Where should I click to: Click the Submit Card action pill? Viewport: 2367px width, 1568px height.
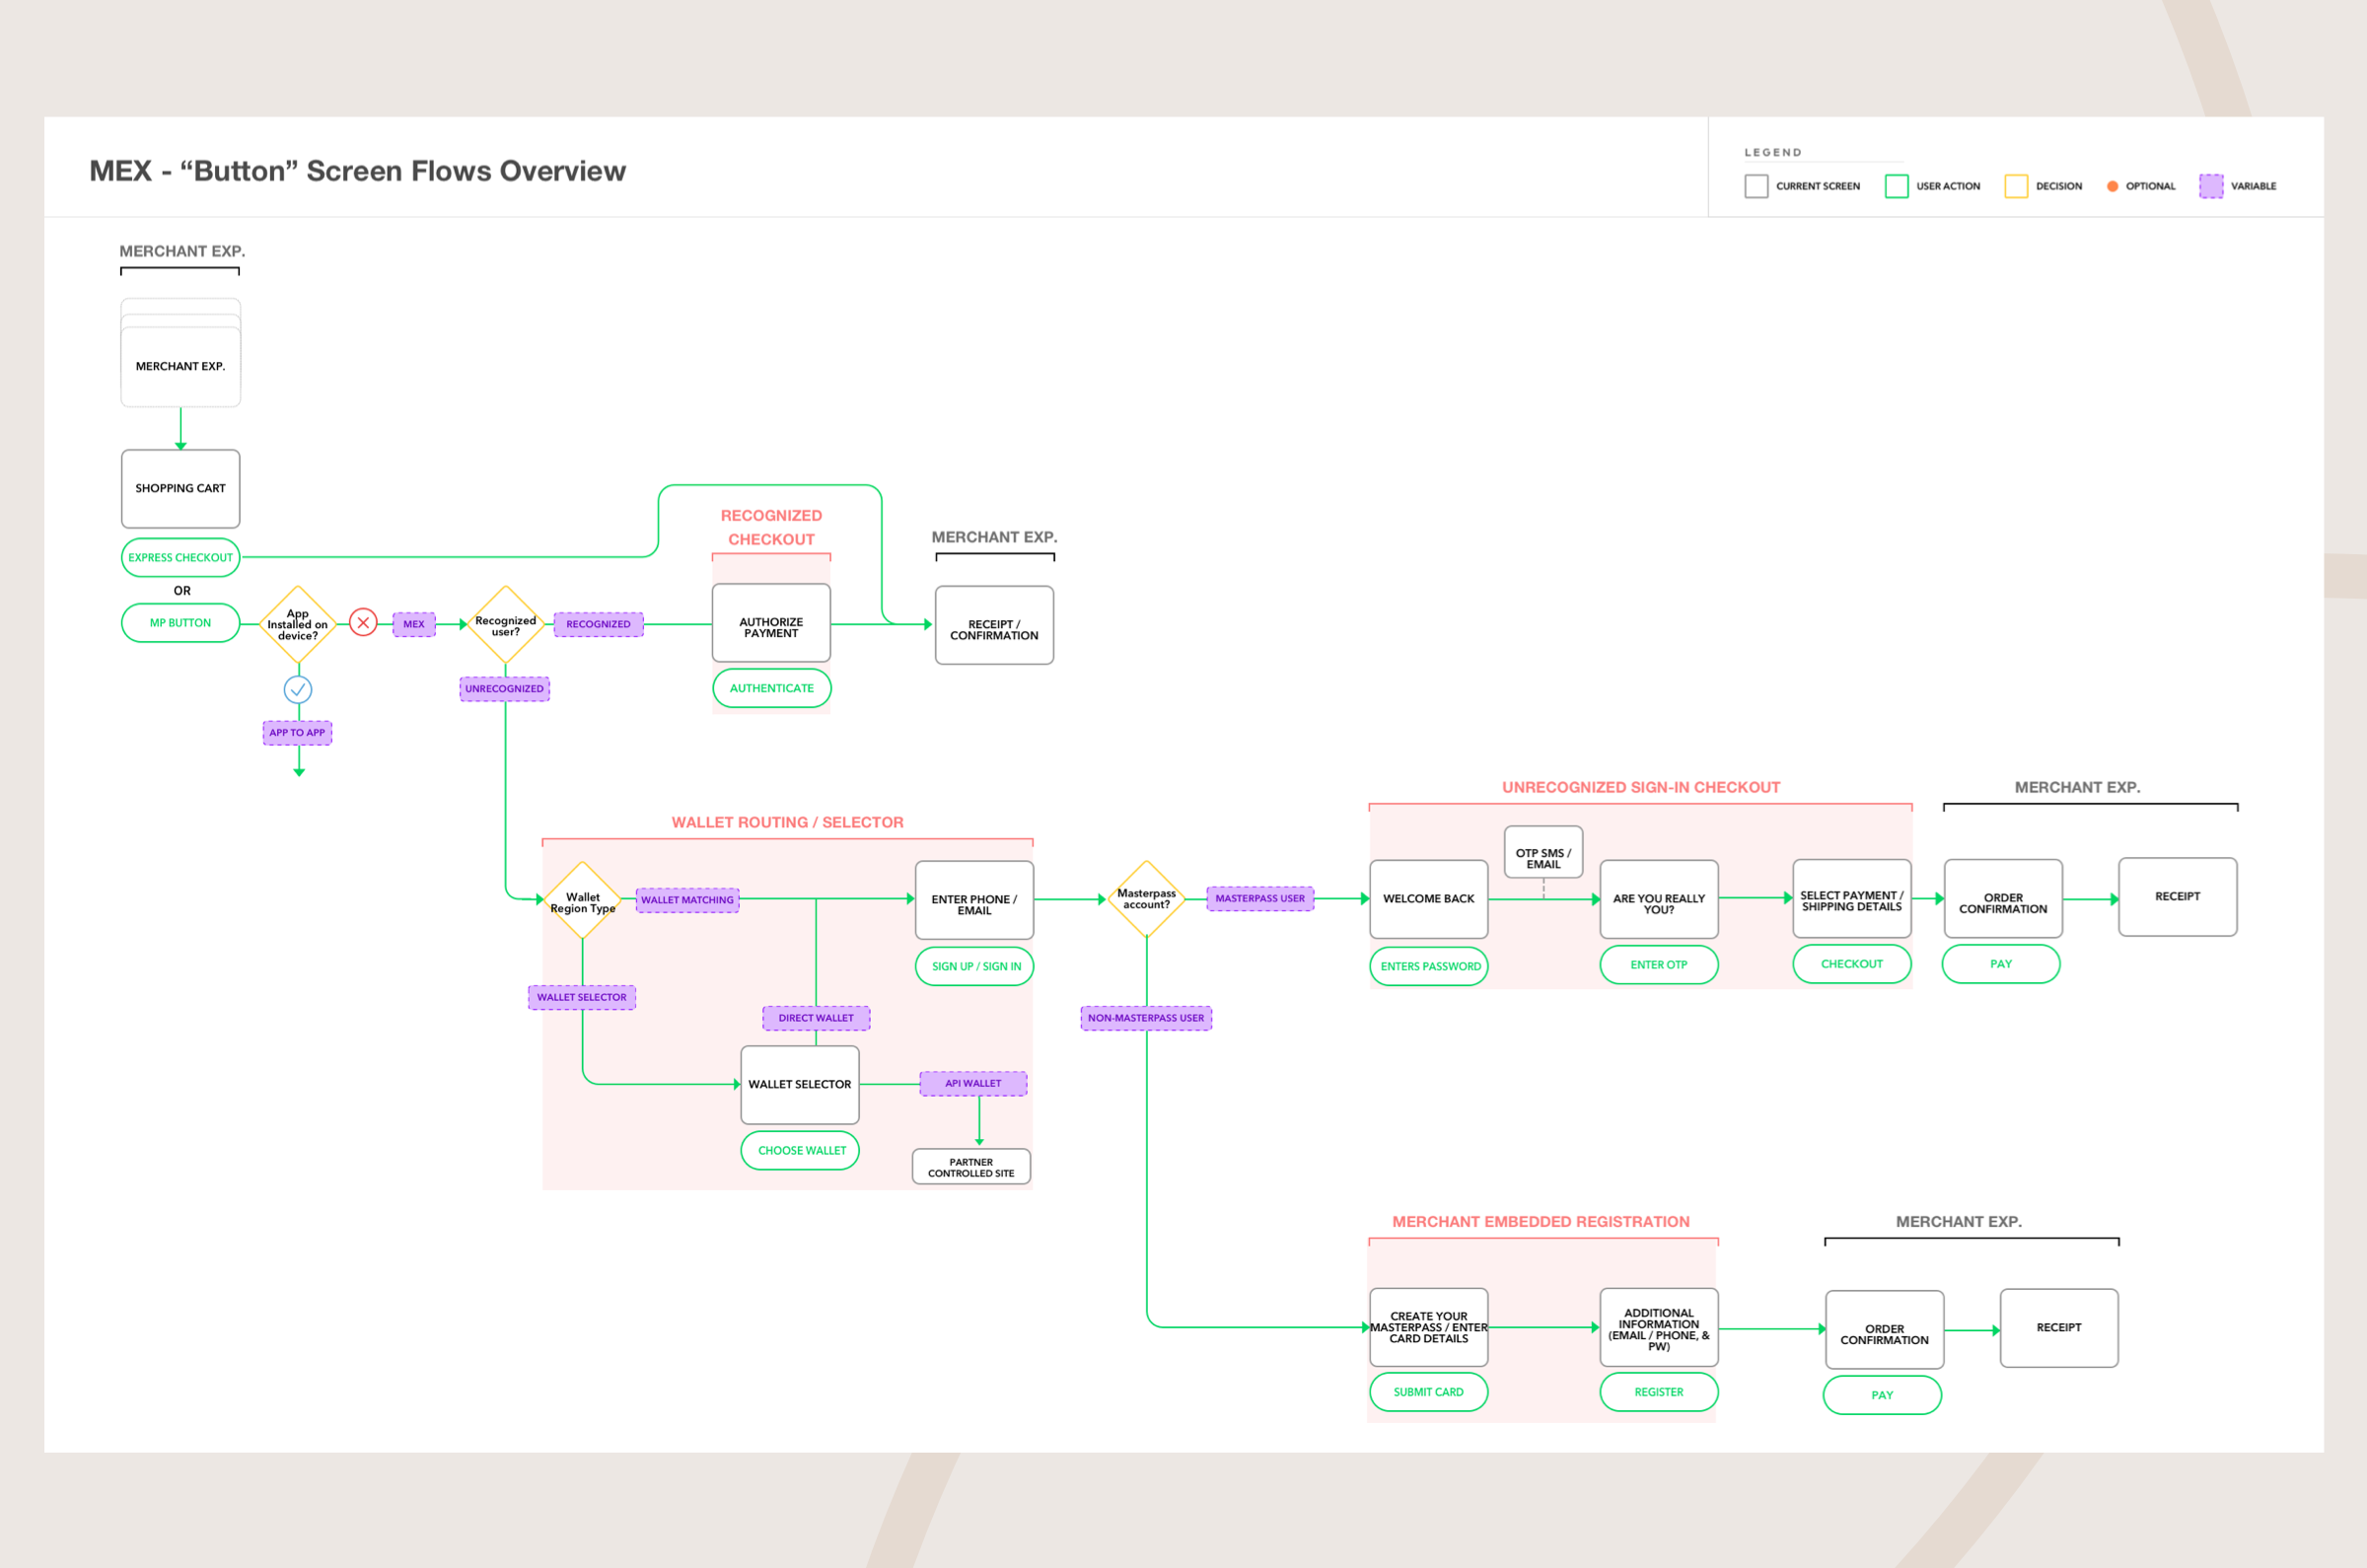[x=1428, y=1391]
